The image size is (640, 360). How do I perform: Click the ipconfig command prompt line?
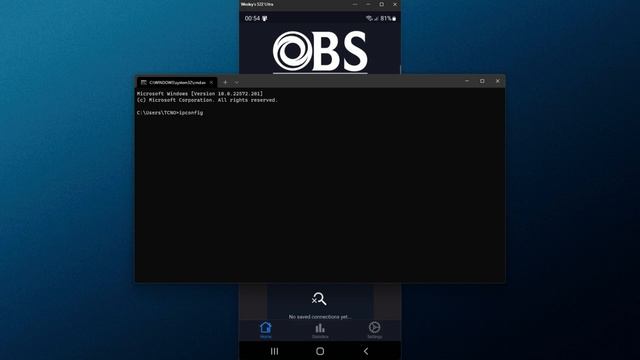point(170,113)
